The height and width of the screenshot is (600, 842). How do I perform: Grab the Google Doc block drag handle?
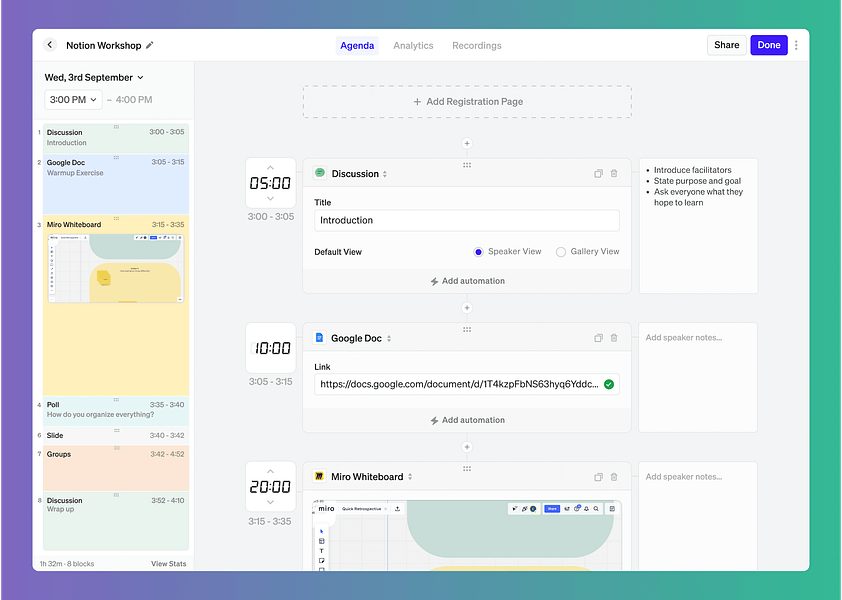pos(467,329)
